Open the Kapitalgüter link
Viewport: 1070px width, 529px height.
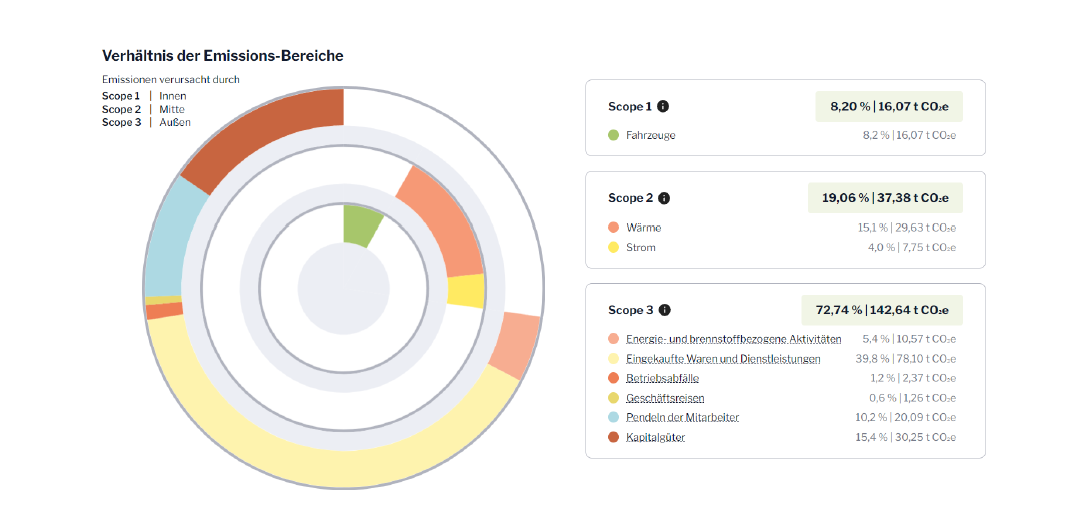click(x=655, y=437)
